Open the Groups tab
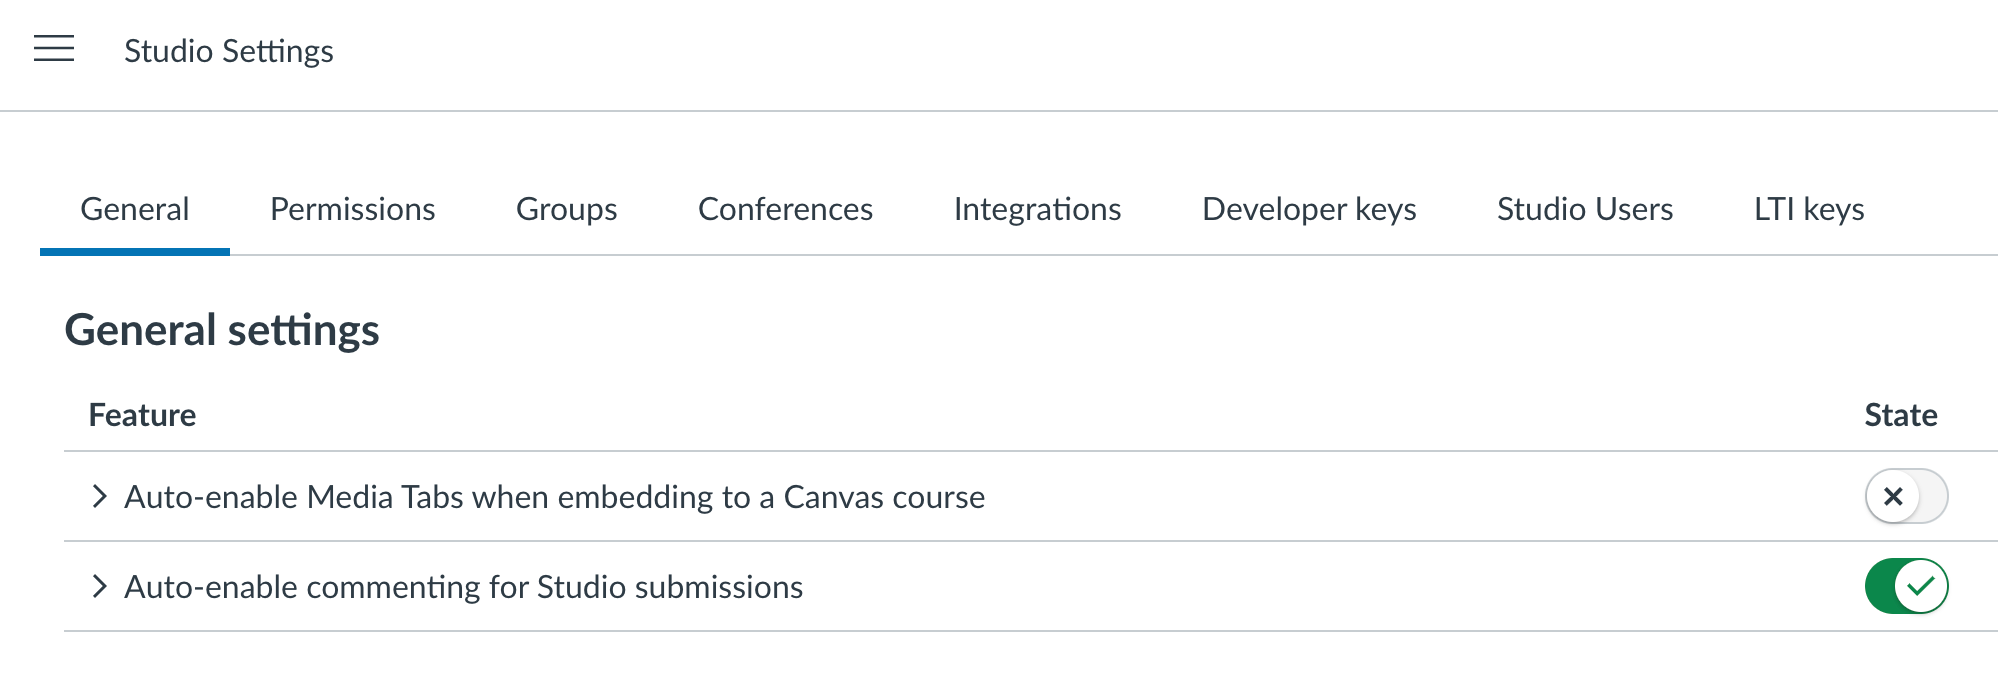This screenshot has height=692, width=1998. [566, 209]
